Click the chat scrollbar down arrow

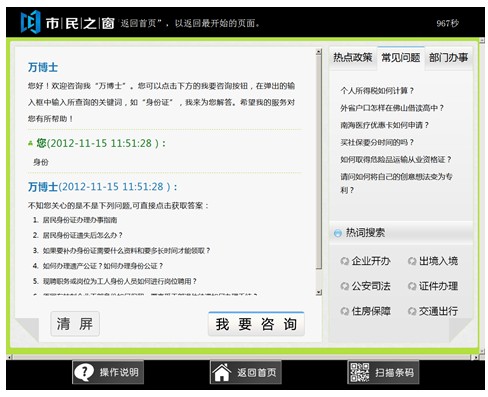pyautogui.click(x=319, y=292)
